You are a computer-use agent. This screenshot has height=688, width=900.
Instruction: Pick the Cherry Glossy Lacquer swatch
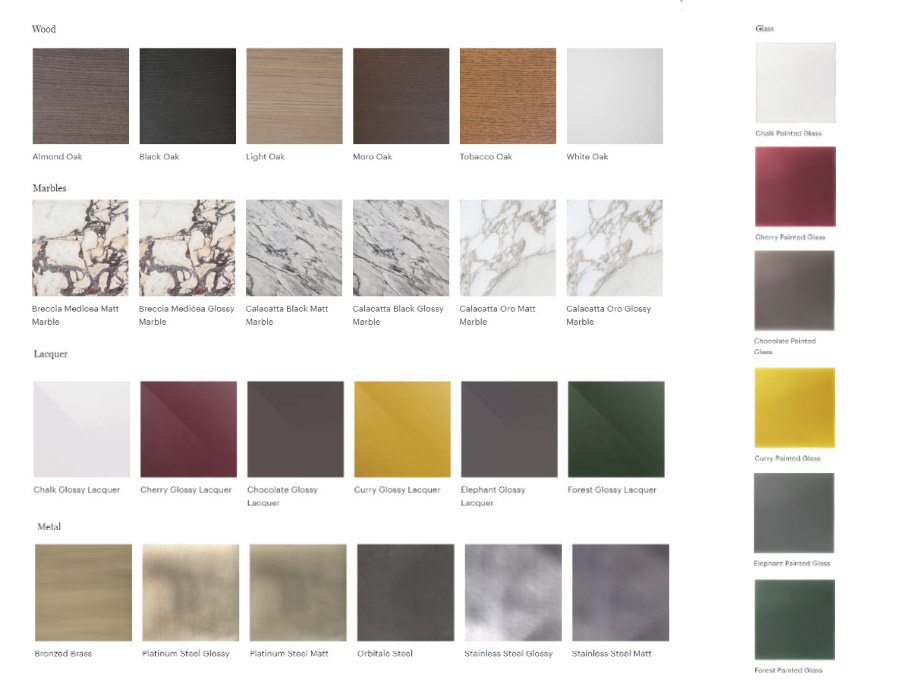point(188,429)
